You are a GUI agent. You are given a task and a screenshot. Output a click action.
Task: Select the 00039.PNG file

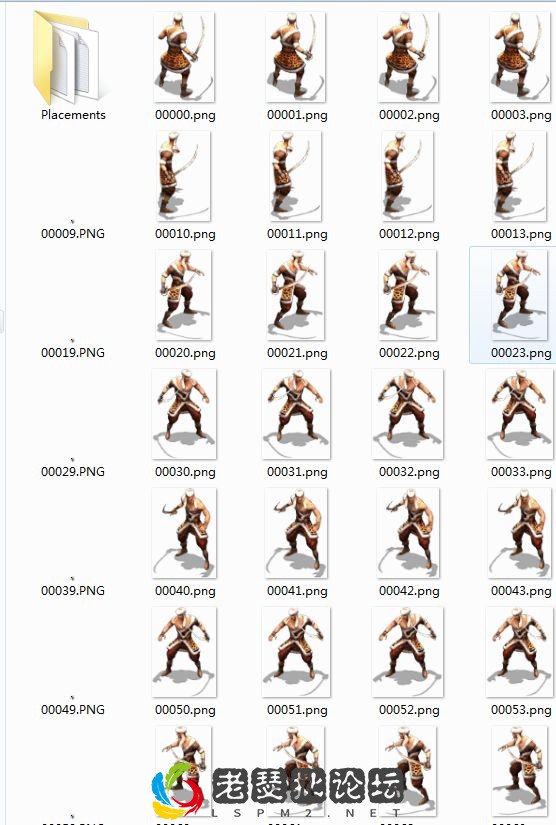click(73, 590)
